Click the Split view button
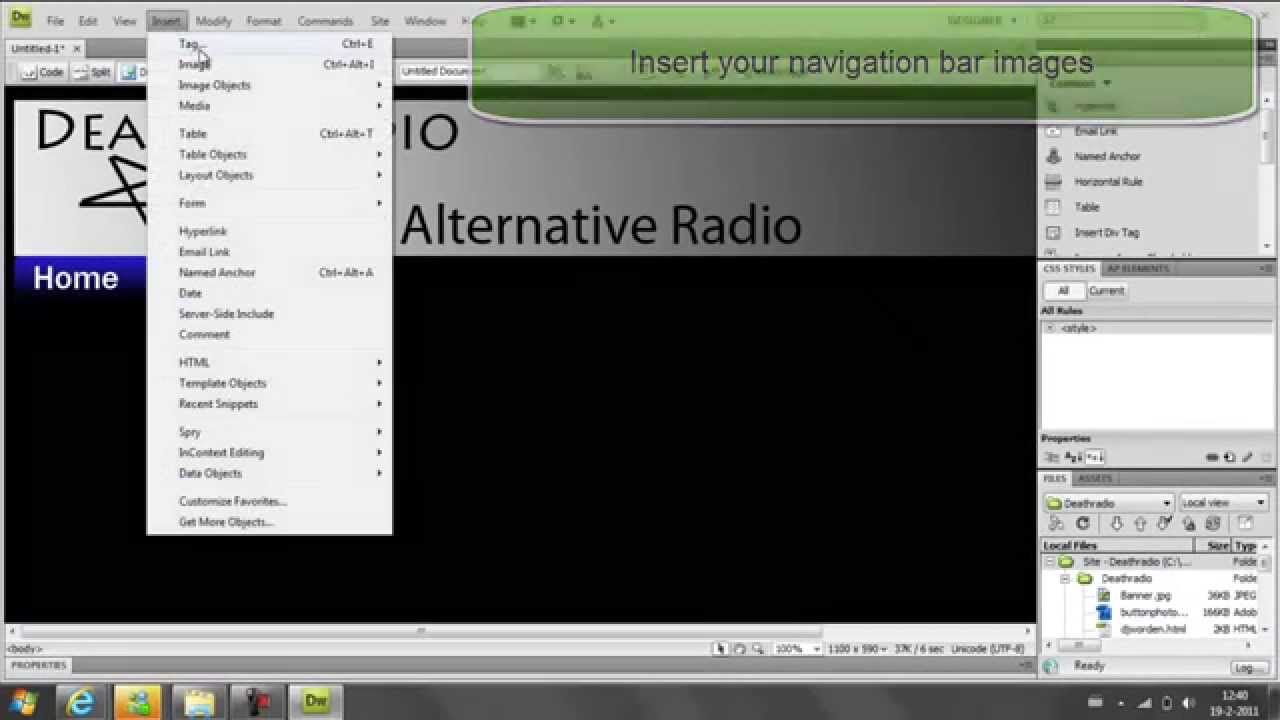1280x720 pixels. tap(92, 72)
